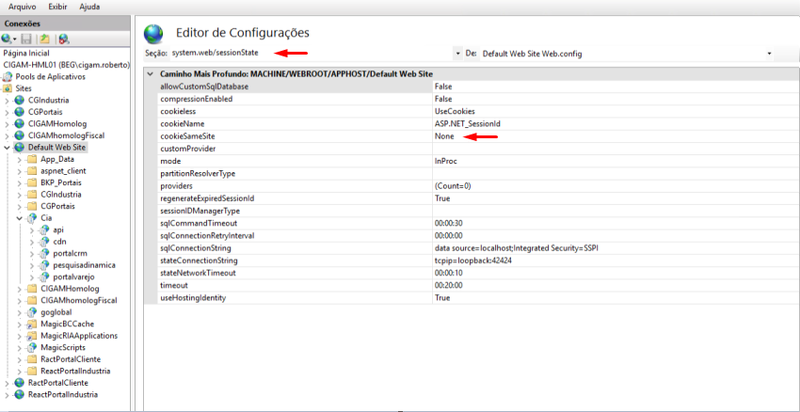Click the Pools de Aplicativos icon
Image resolution: width=800 pixels, height=412 pixels.
[8, 76]
